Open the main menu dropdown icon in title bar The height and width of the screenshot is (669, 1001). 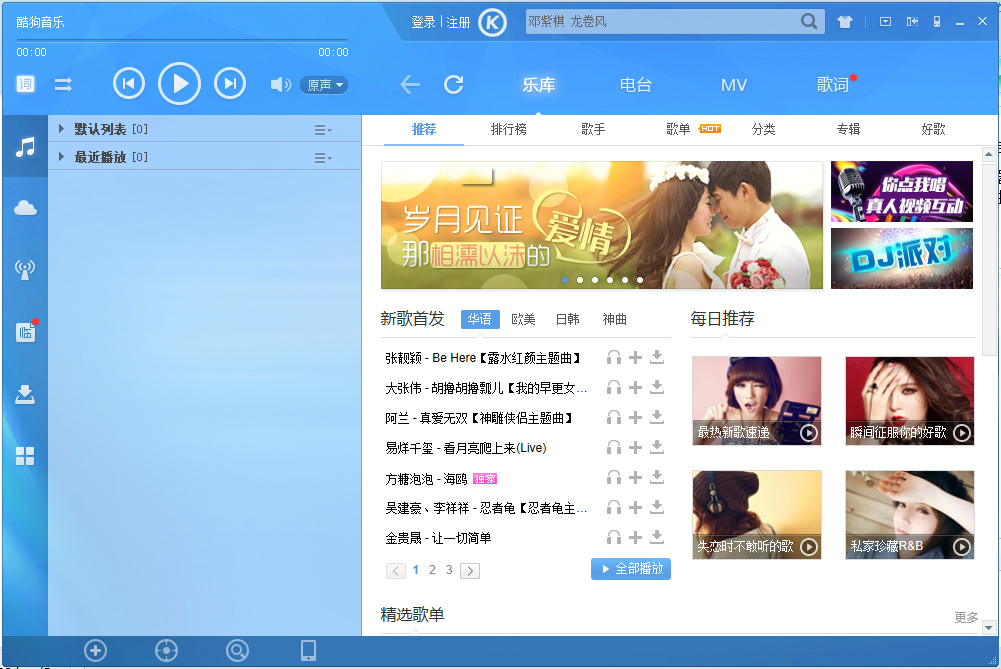tap(885, 22)
